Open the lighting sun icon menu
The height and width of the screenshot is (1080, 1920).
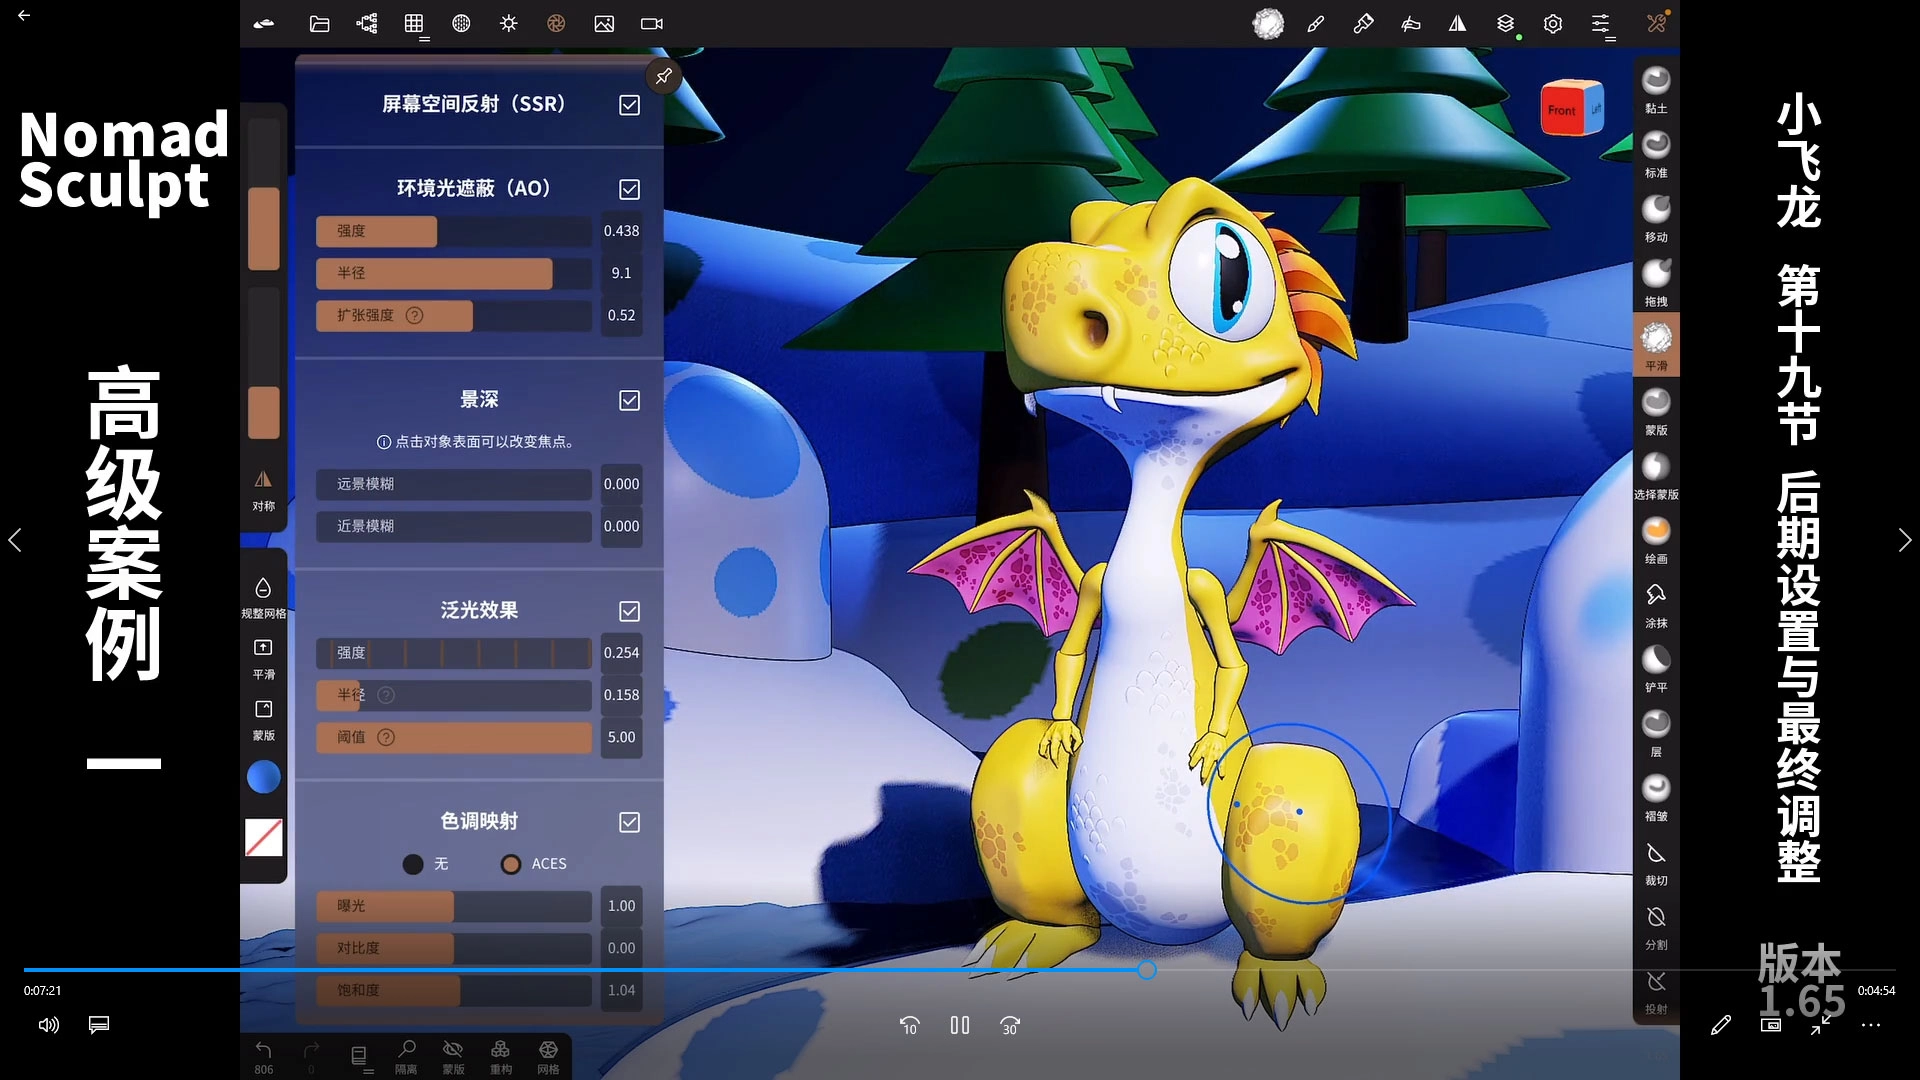[509, 24]
